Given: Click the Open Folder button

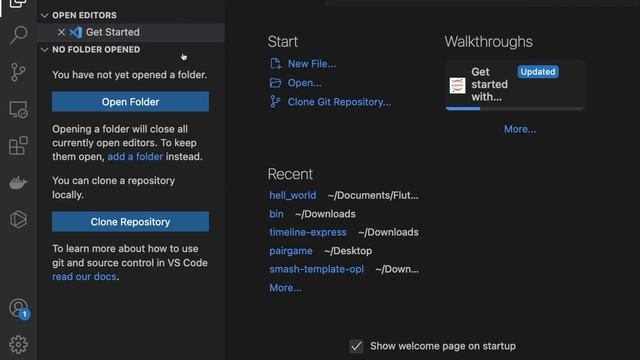Looking at the screenshot, I should [130, 102].
